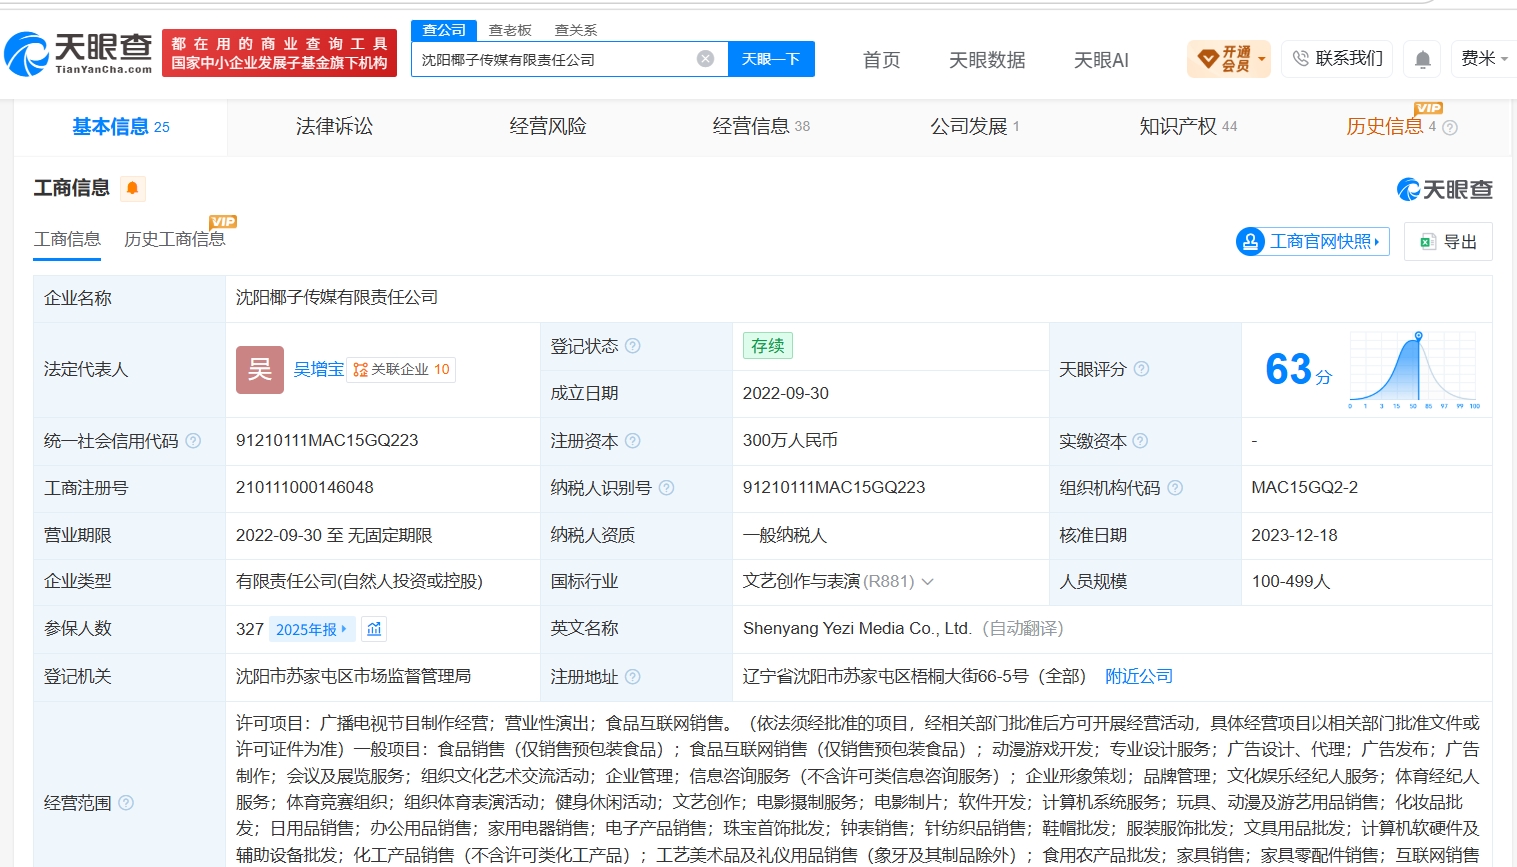
Task: Open the 附近公司 link
Action: [1139, 677]
